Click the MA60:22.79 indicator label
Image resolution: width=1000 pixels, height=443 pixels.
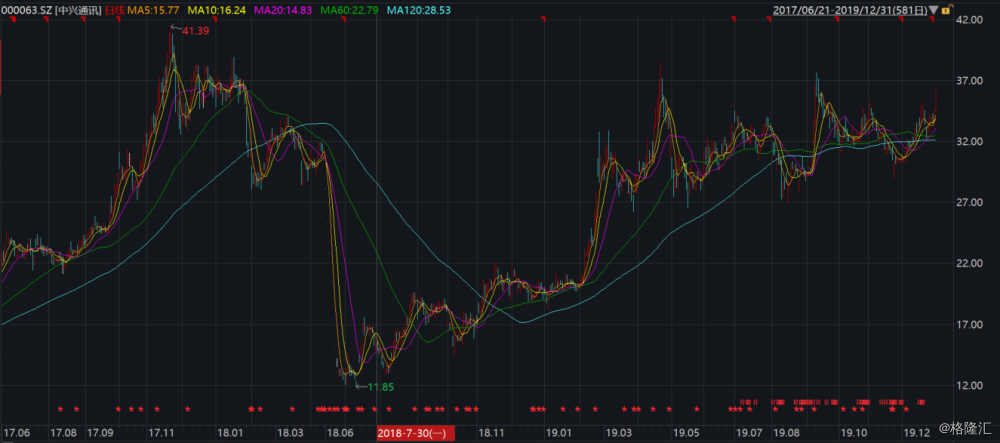pos(349,11)
